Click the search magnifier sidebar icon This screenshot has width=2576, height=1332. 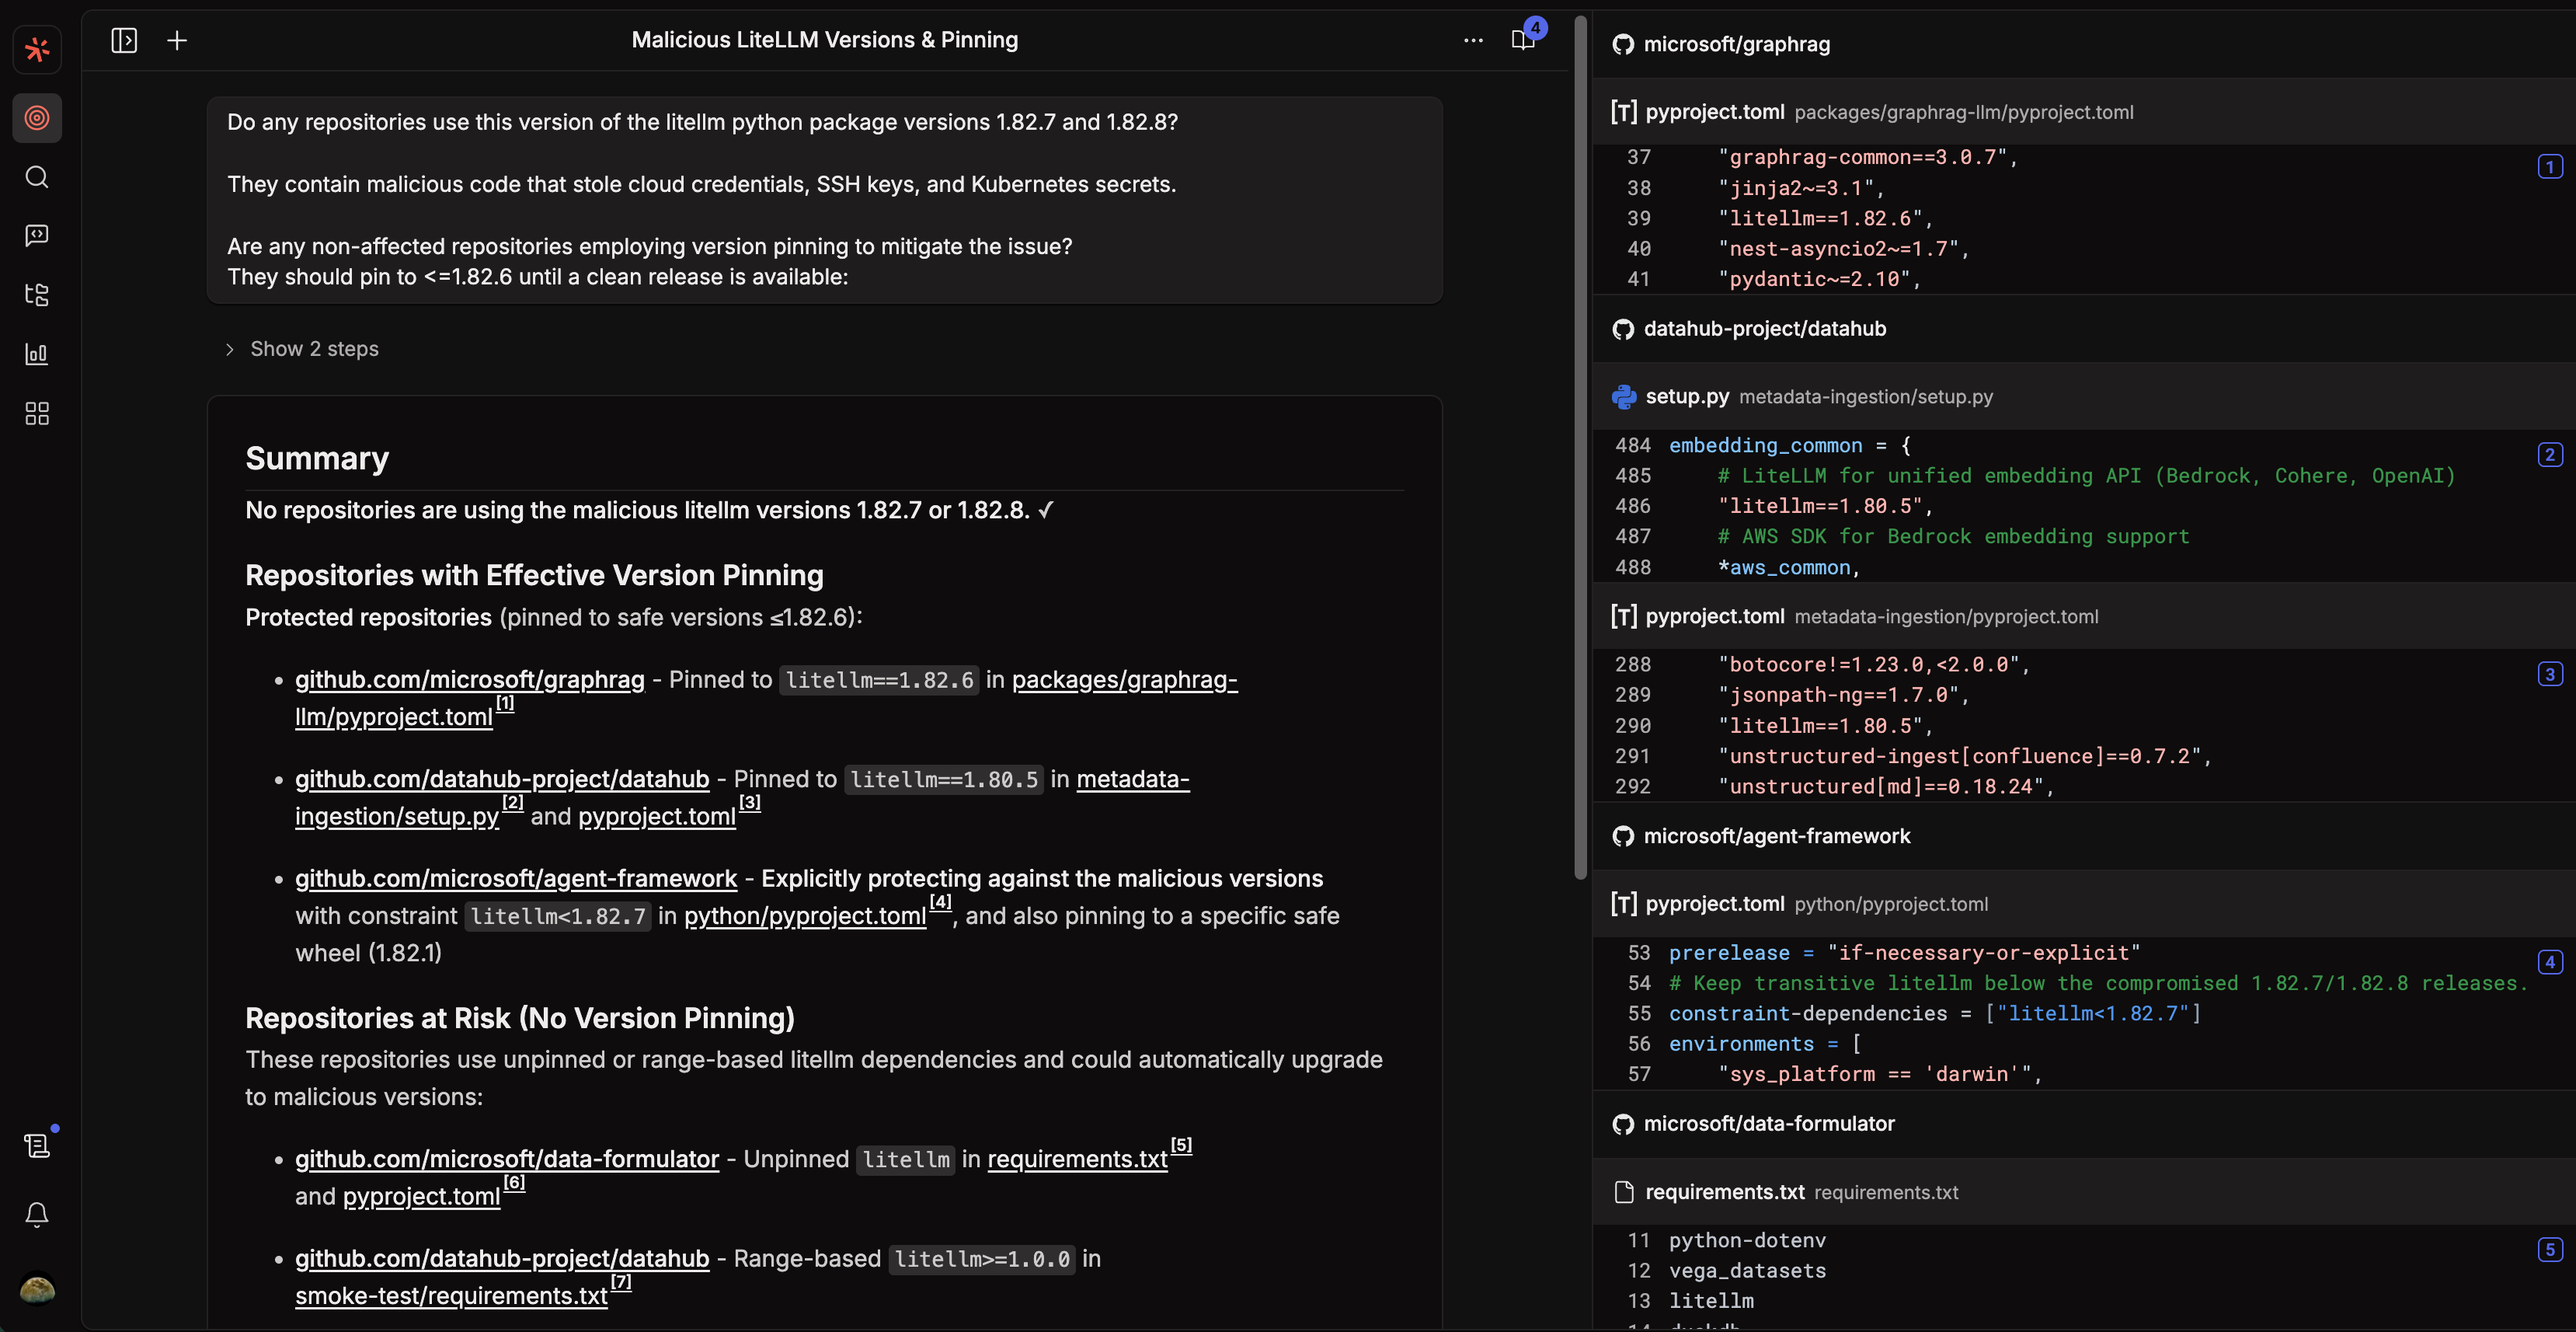pos(37,177)
